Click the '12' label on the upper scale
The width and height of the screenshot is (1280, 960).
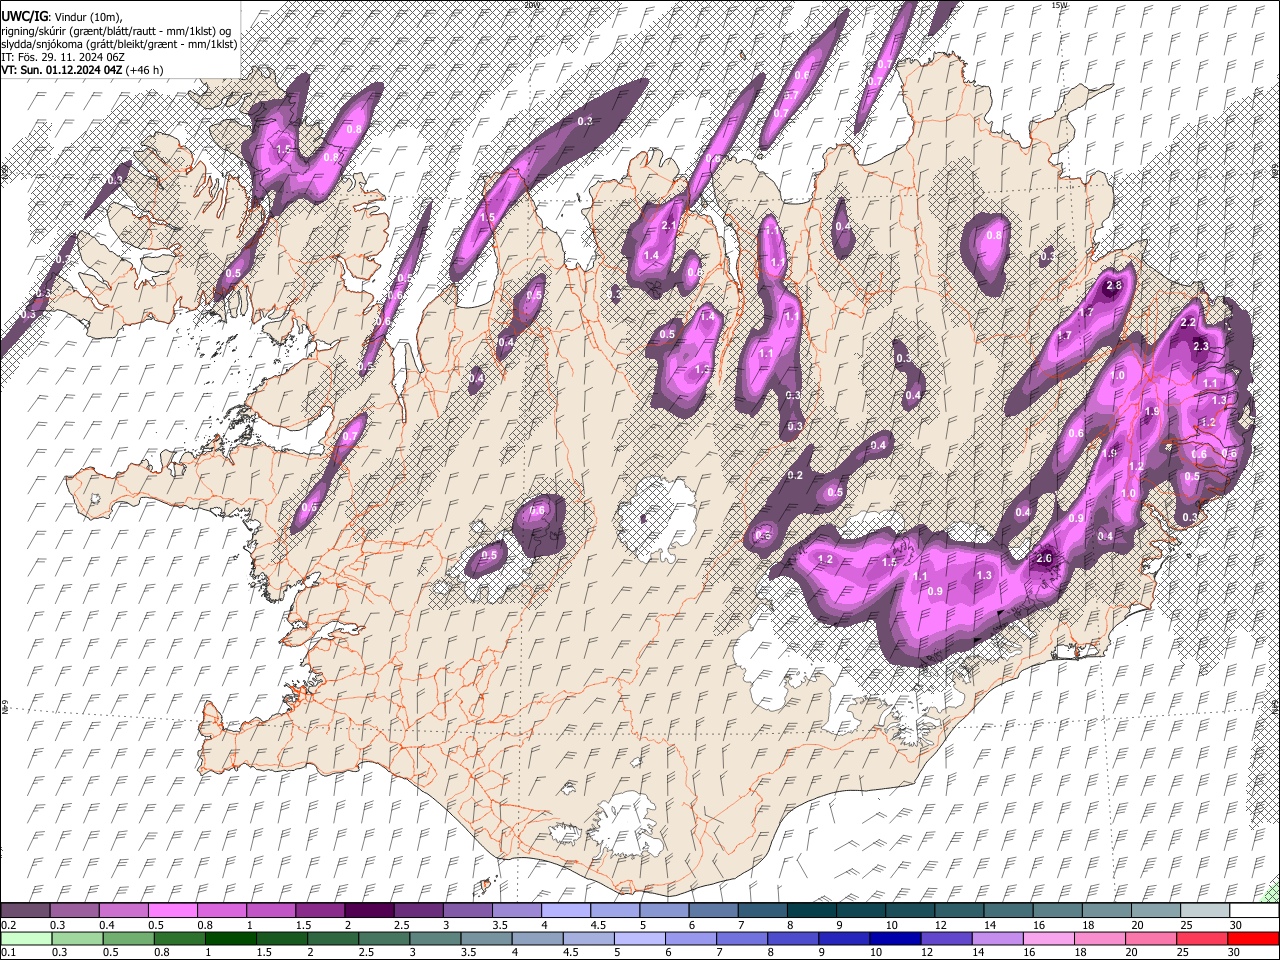click(x=939, y=925)
